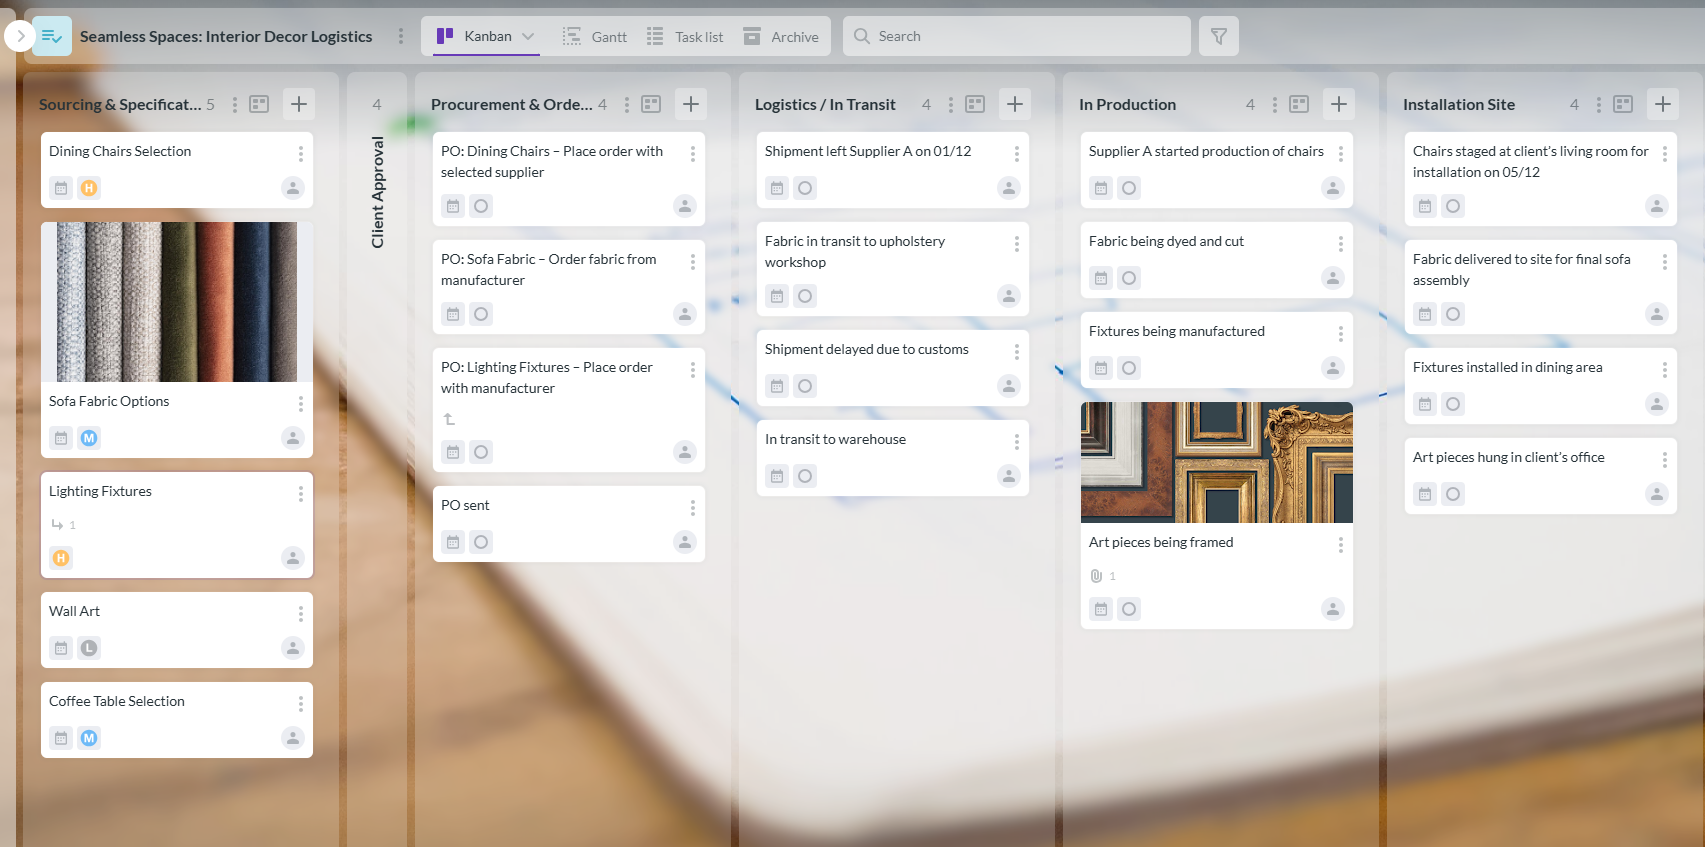1705x847 pixels.
Task: Set date on Fabric in transit to upholstery card
Action: pyautogui.click(x=777, y=296)
